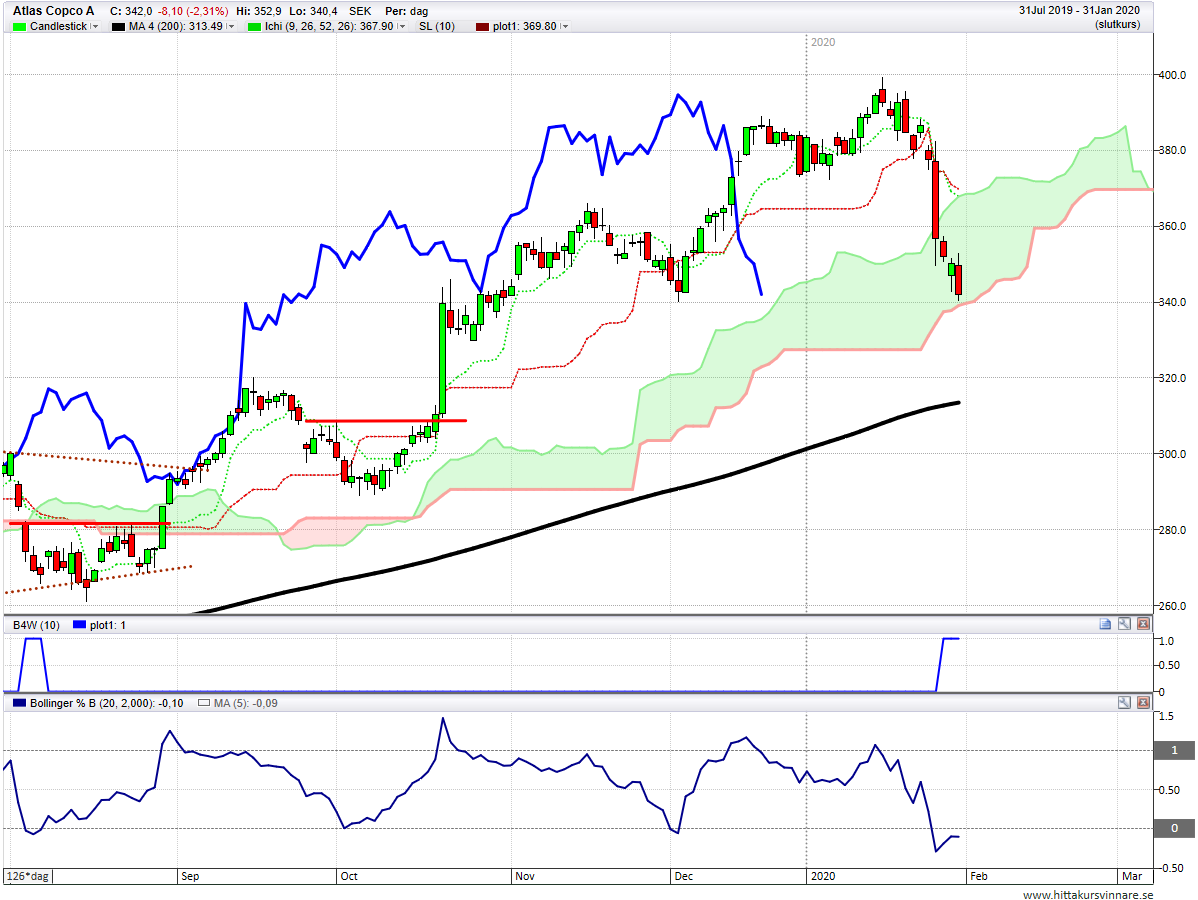The image size is (1198, 900).
Task: Click the Sep label on time axis
Action: (190, 876)
